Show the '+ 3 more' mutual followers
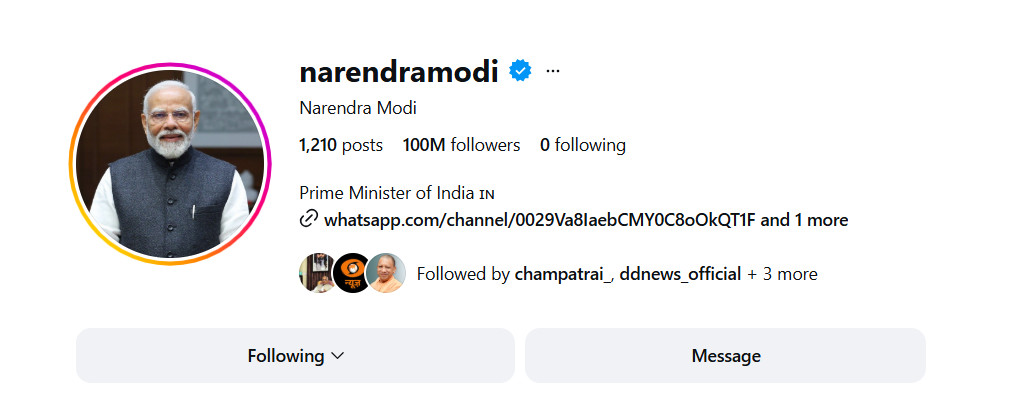1011x416 pixels. (x=782, y=274)
